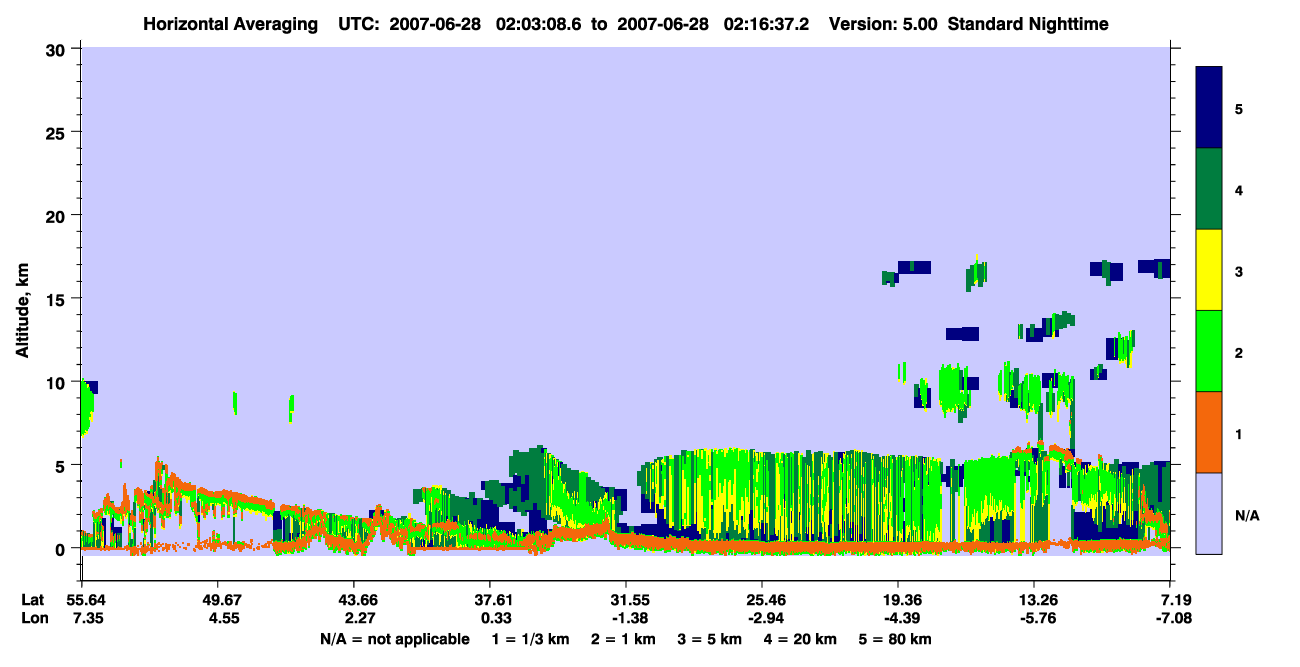Click the 'N/A = not applicable' legend note
Image resolution: width=1300 pixels, height=667 pixels.
click(395, 638)
